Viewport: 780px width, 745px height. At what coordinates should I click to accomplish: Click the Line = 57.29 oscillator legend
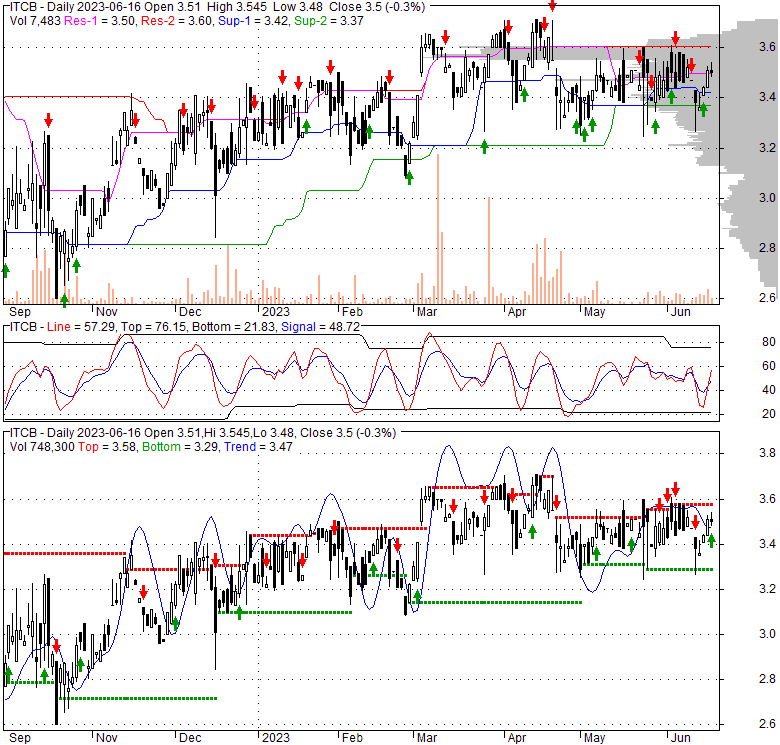81,327
